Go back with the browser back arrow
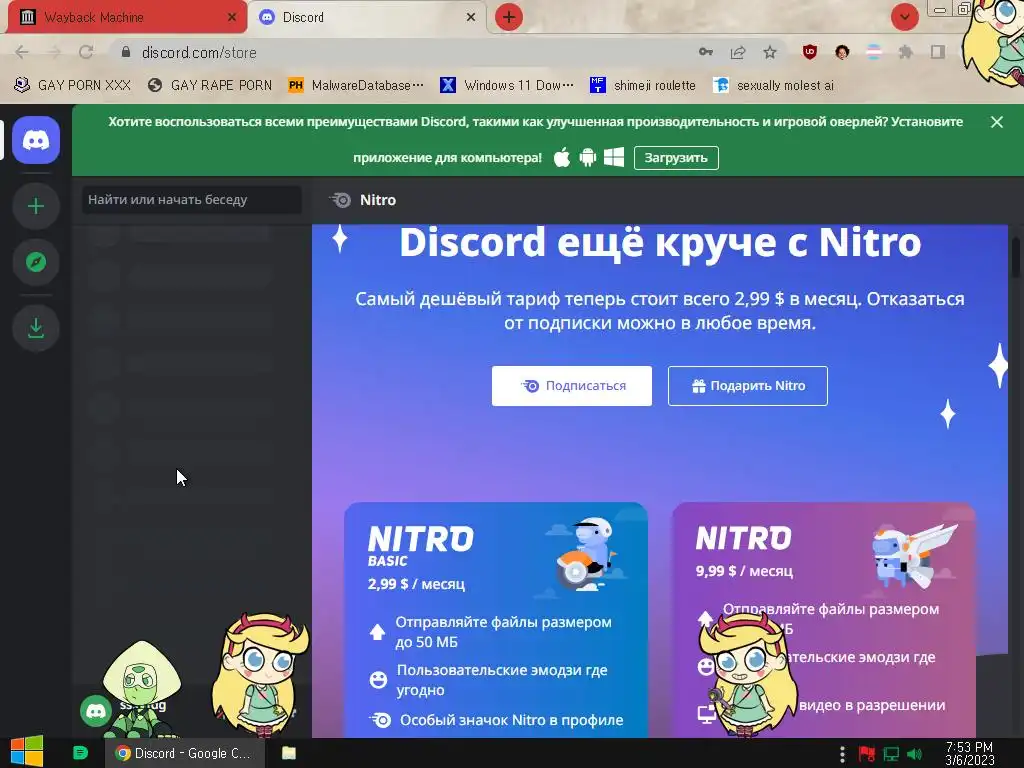1024x768 pixels. [22, 52]
